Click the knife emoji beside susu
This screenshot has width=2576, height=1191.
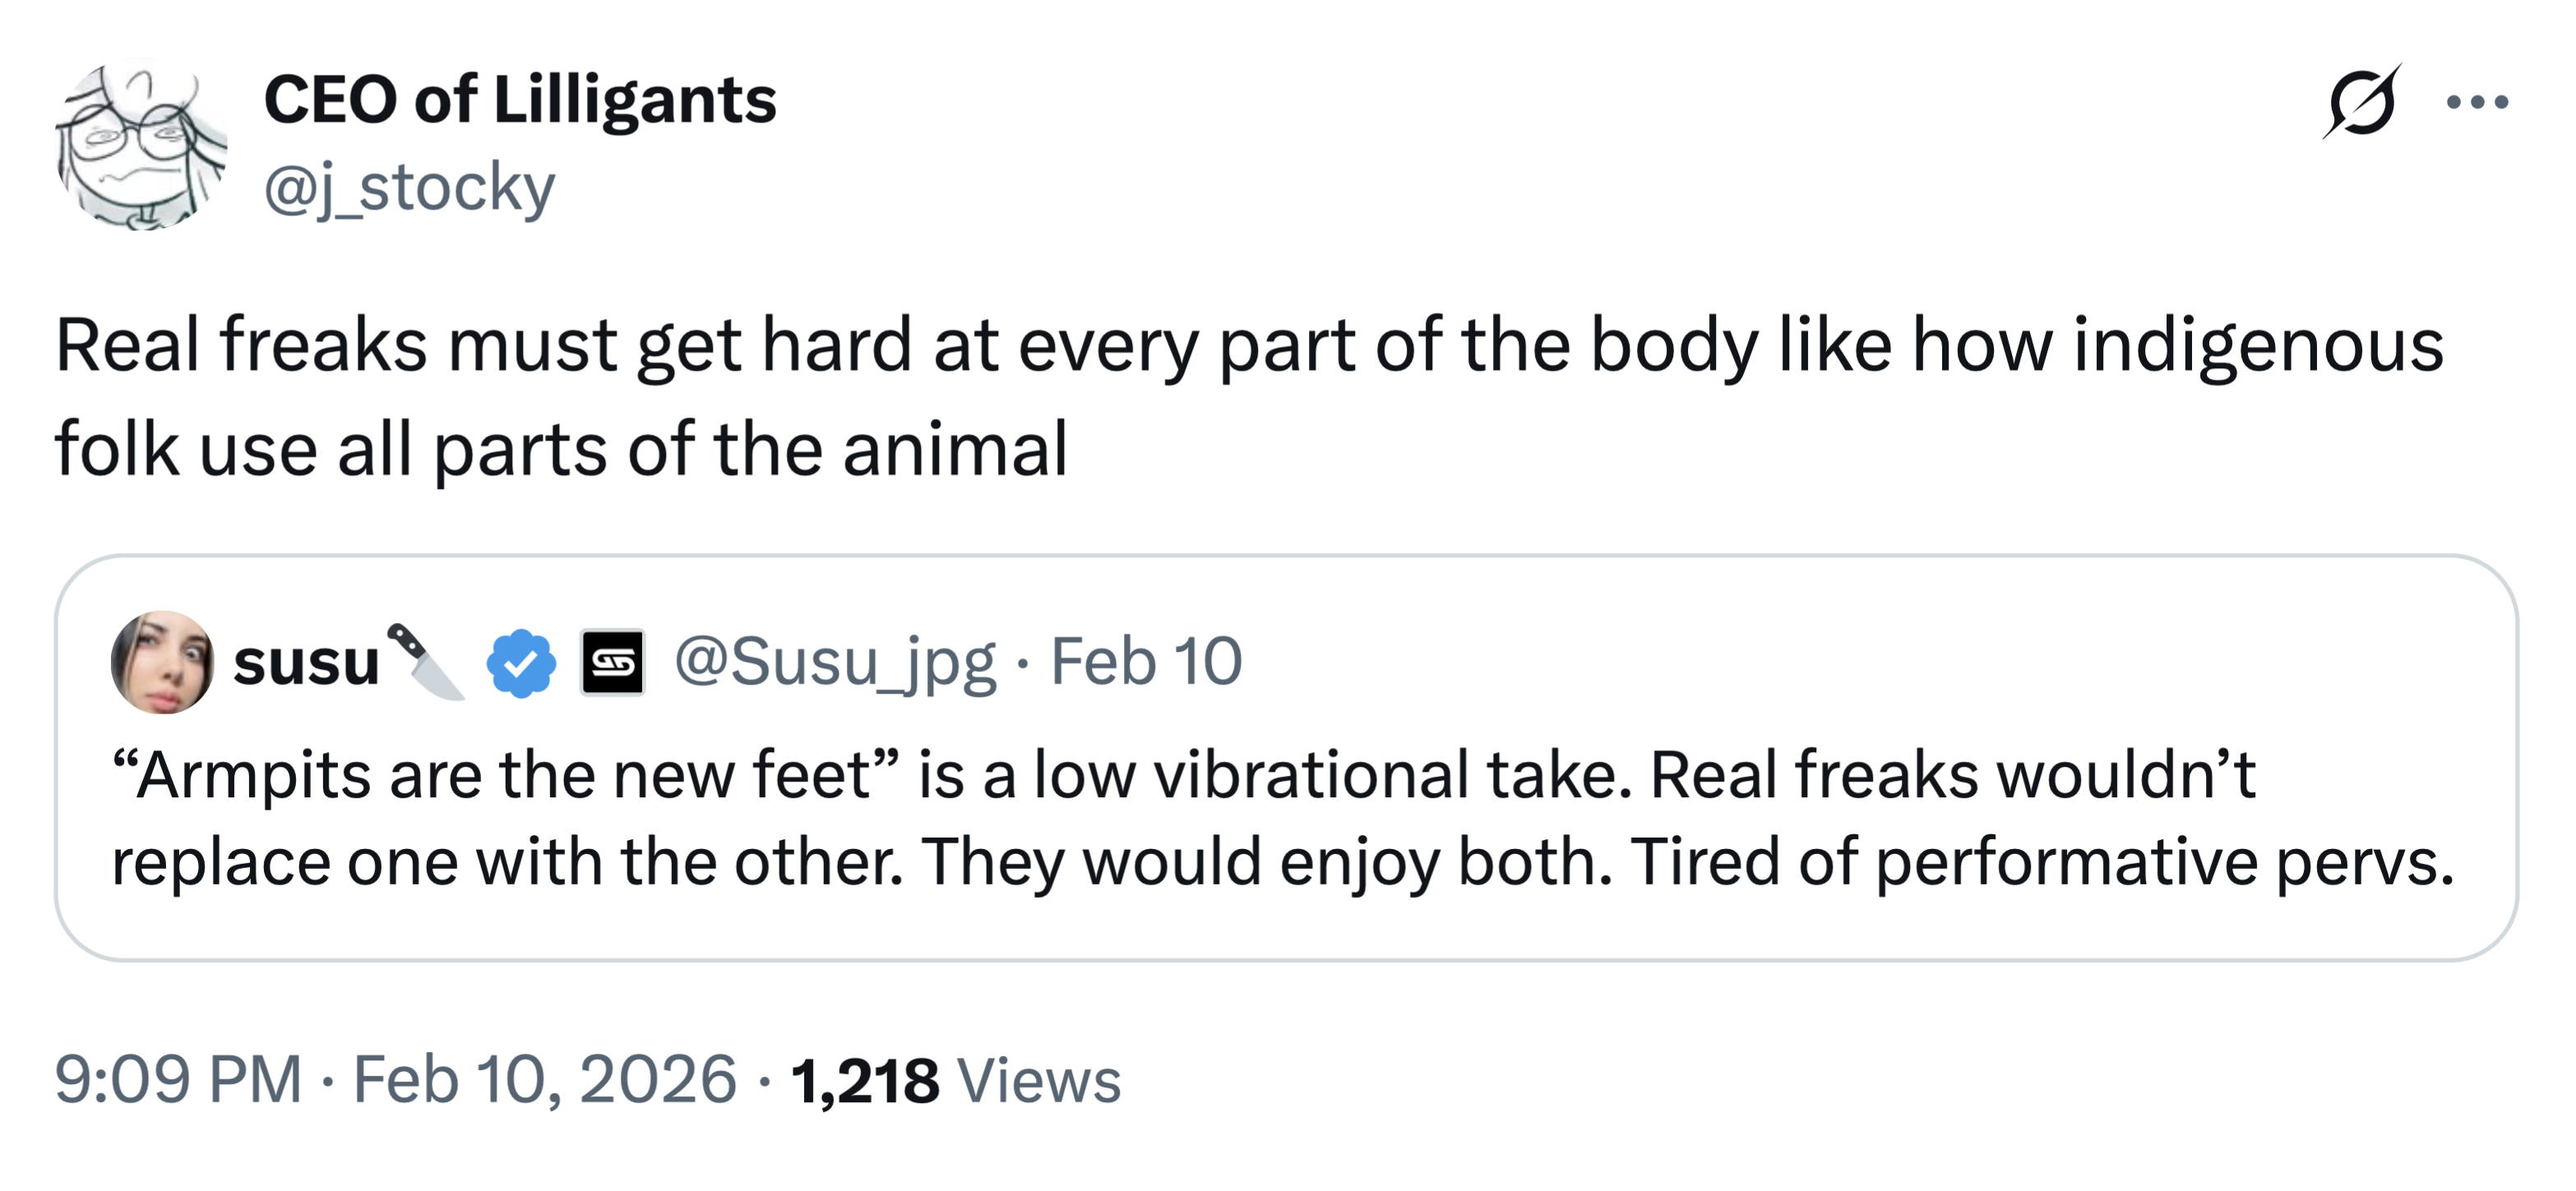[426, 662]
